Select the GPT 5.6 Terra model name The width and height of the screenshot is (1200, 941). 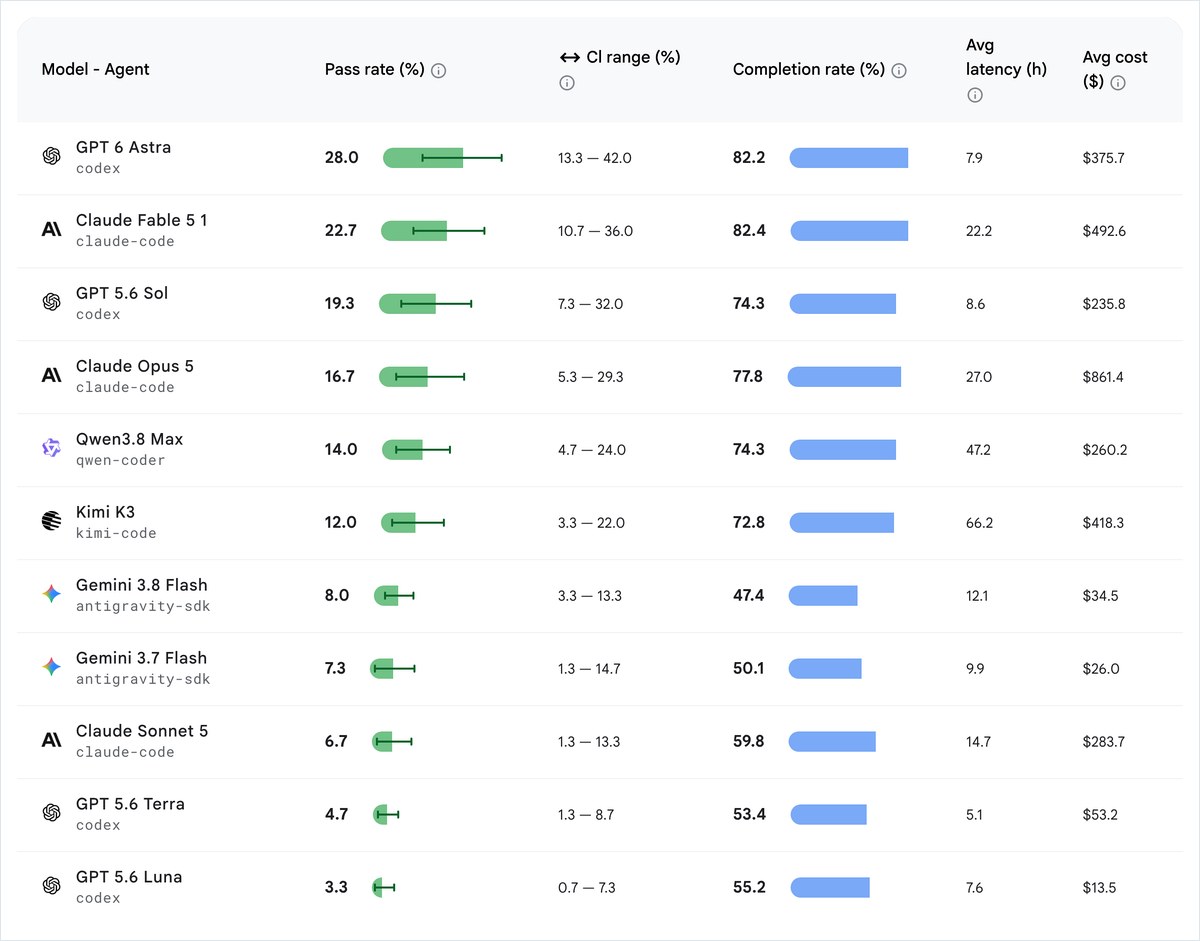tap(130, 804)
